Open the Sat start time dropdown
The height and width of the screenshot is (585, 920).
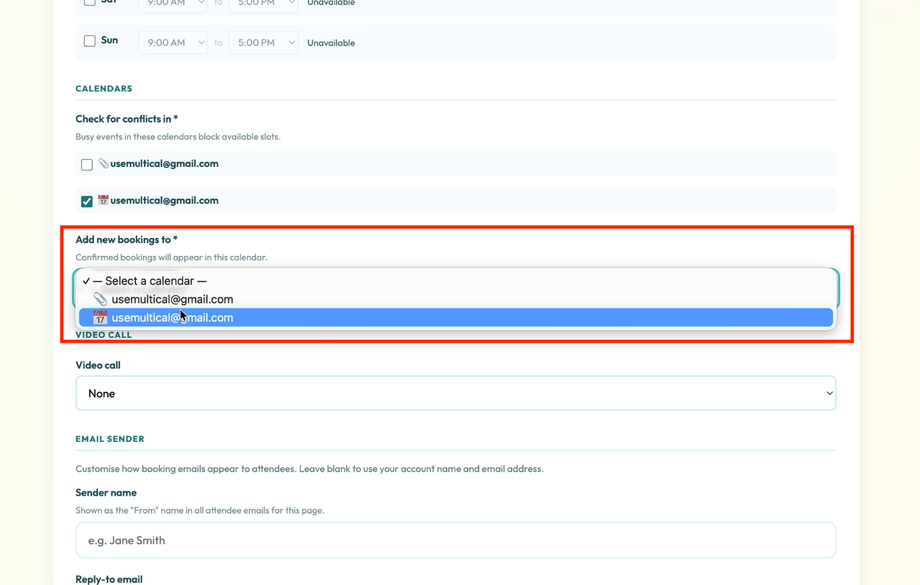point(171,4)
